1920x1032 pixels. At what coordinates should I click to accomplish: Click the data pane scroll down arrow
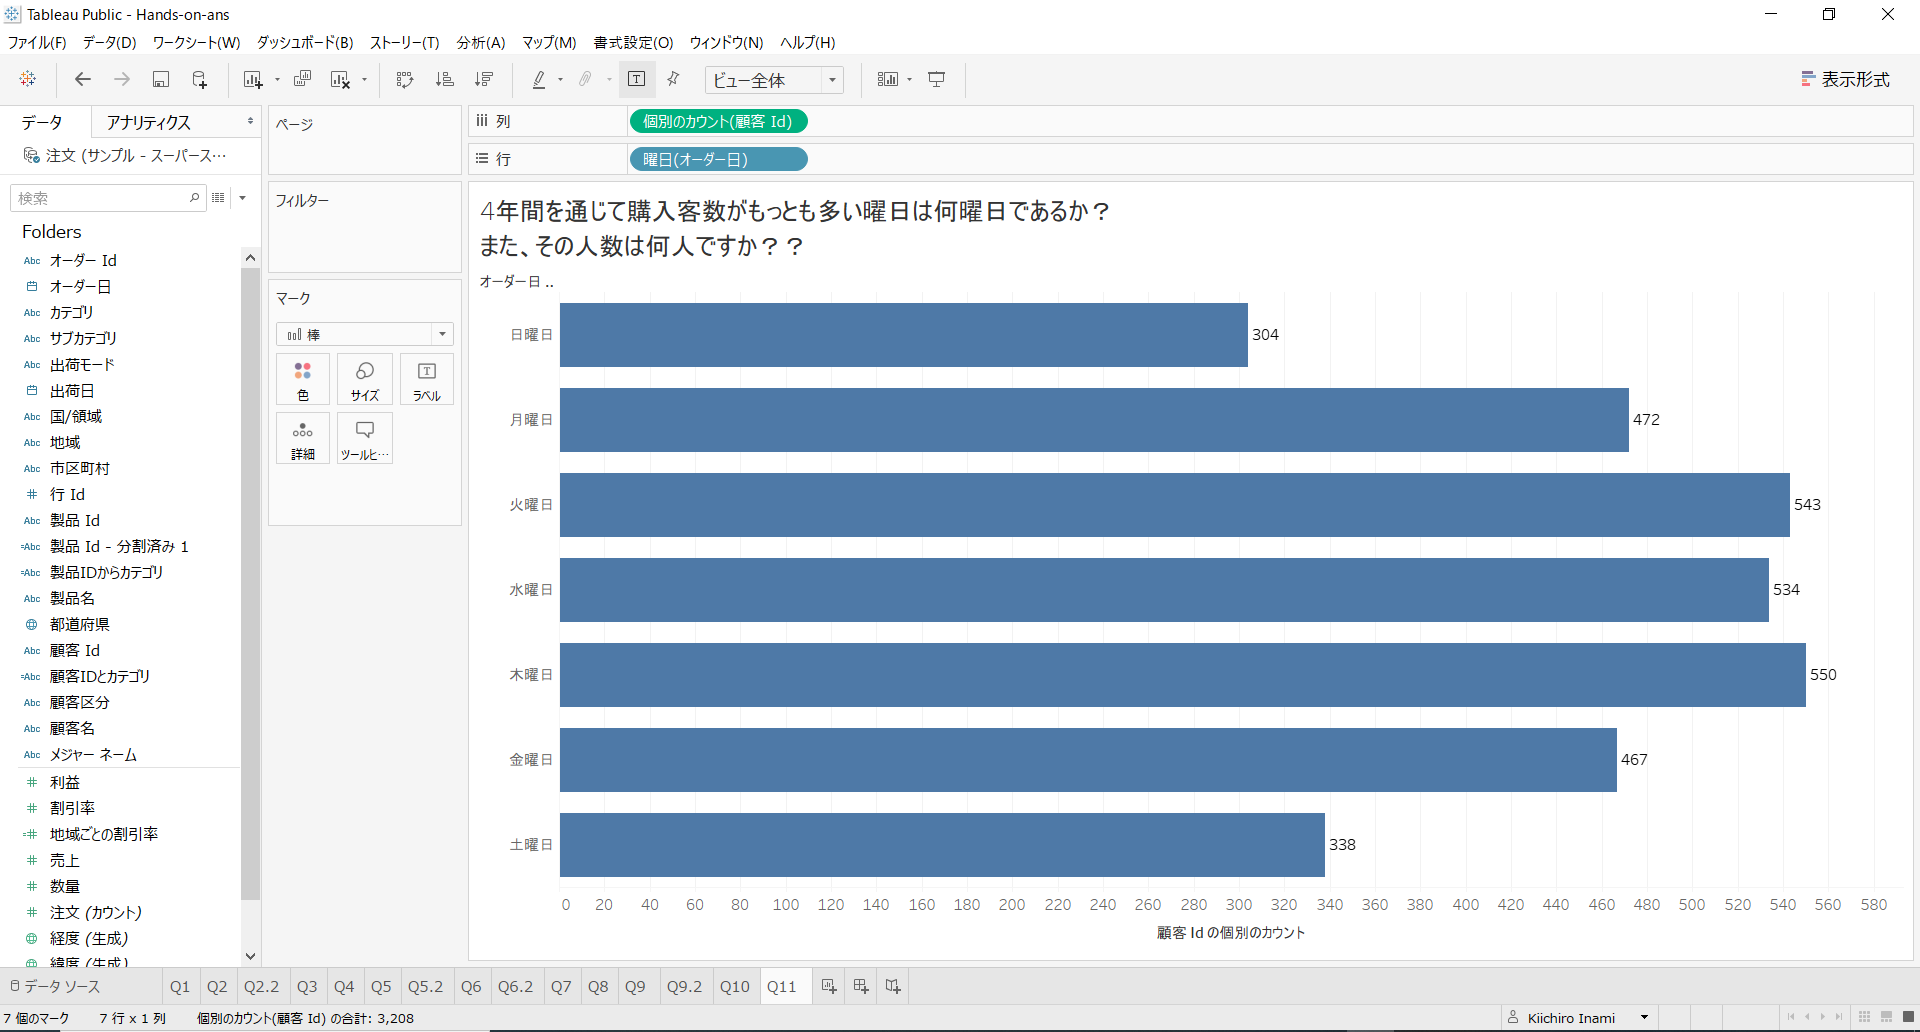tap(250, 956)
